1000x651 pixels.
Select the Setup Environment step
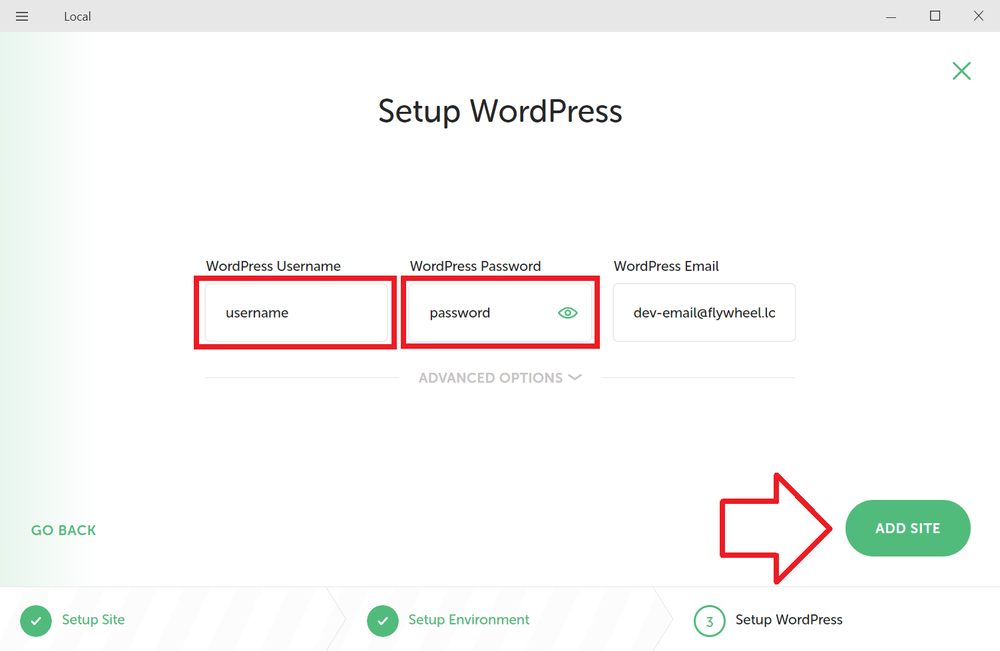(469, 620)
